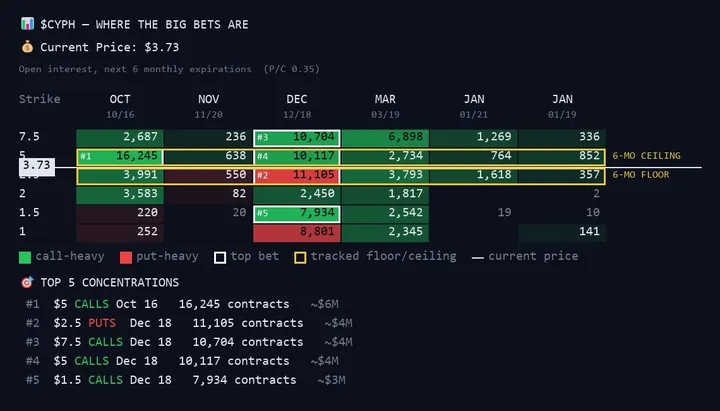Select Top 5 entry $2.5 PUTS Dec 18
Screen dimensions: 720x411
click(x=189, y=323)
